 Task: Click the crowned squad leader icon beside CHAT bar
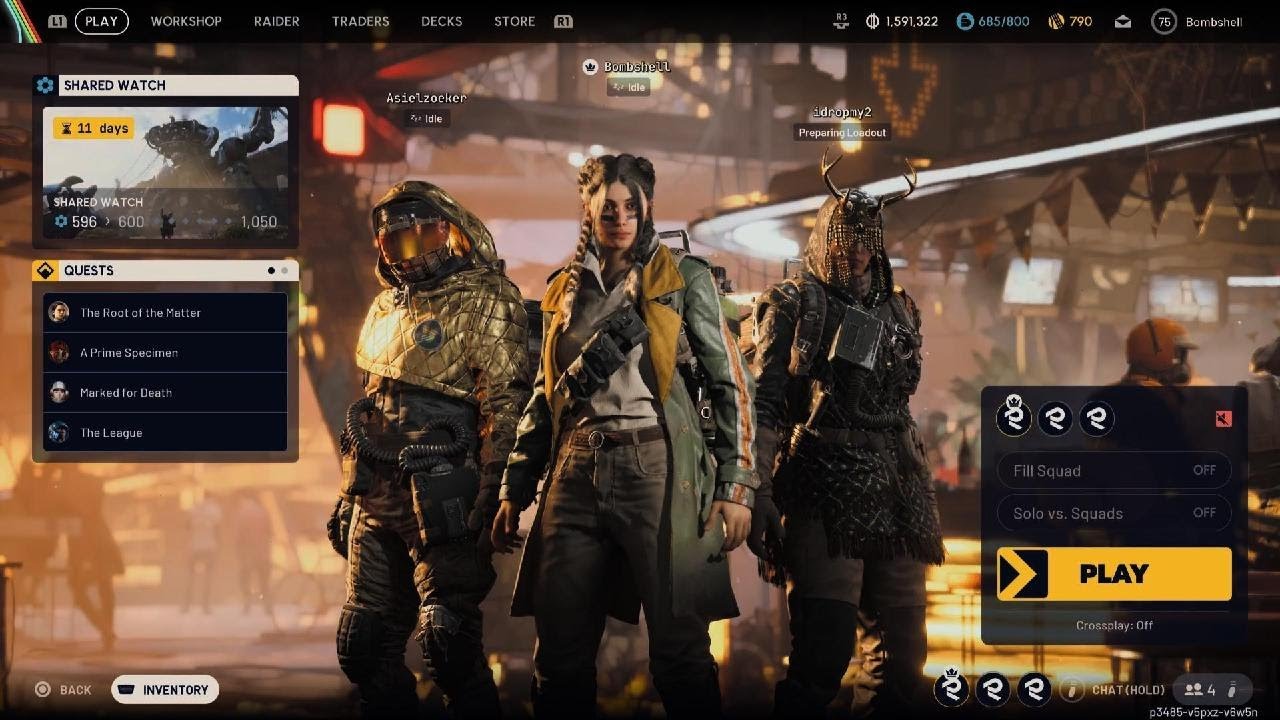(951, 688)
